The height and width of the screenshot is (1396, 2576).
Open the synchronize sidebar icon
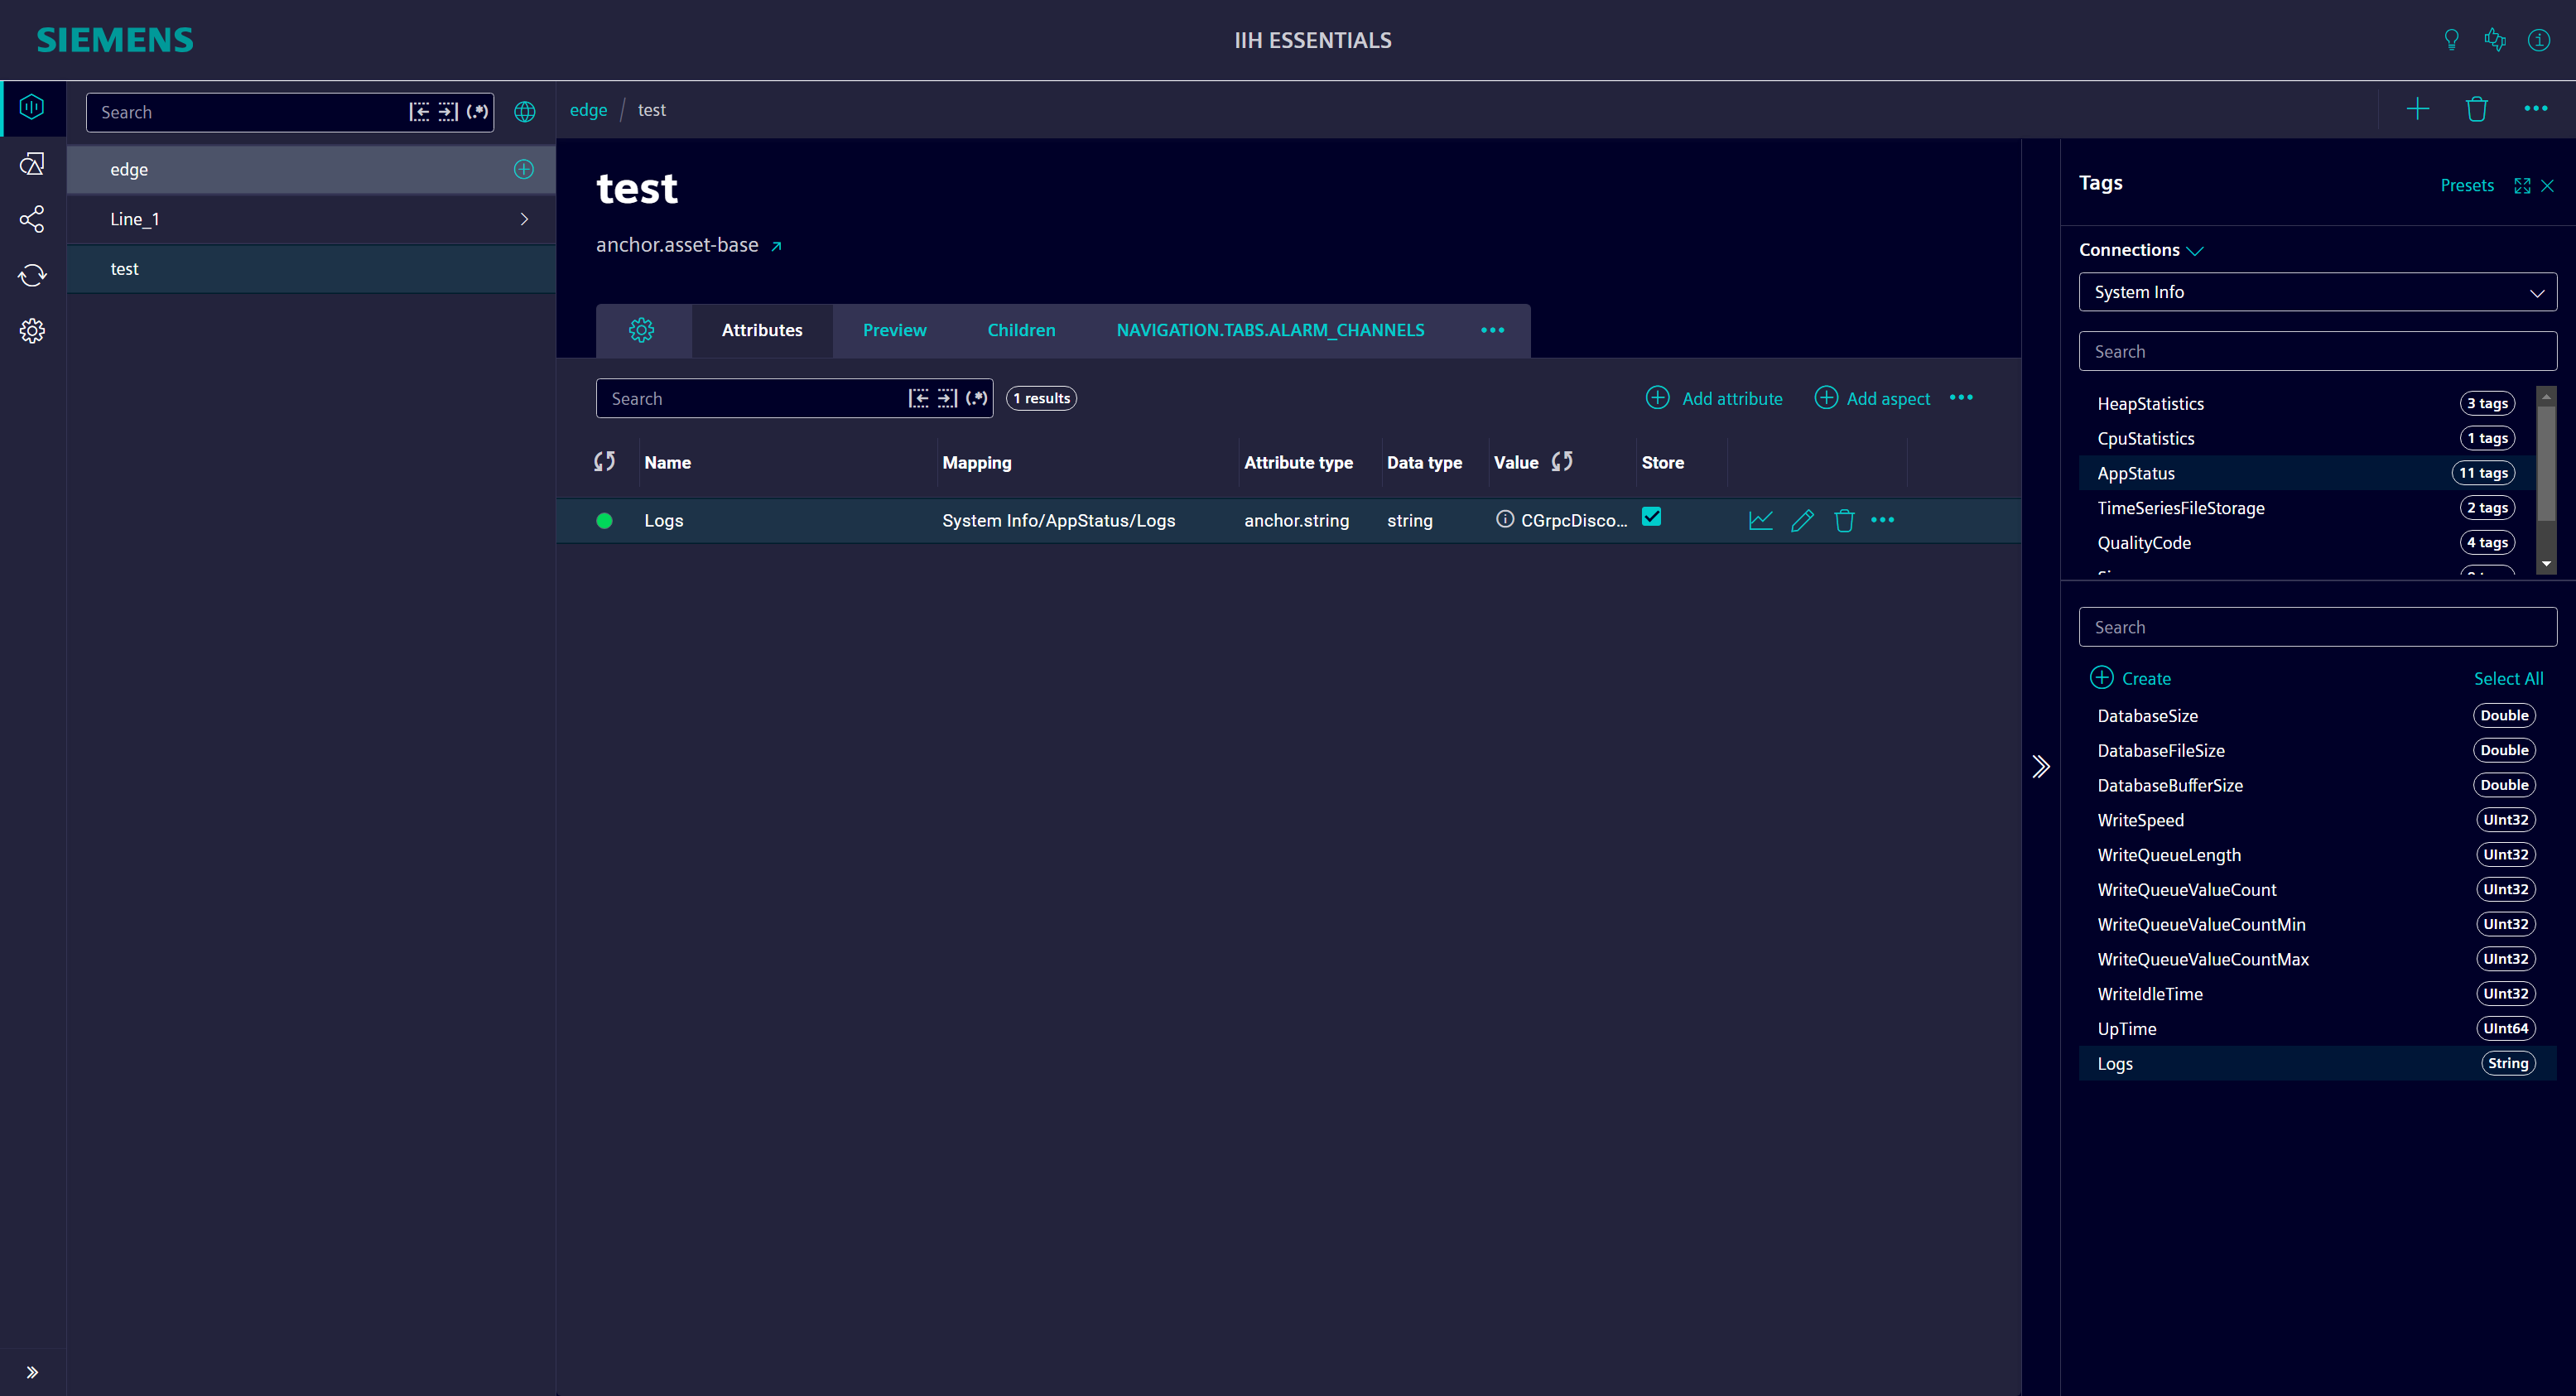point(32,275)
